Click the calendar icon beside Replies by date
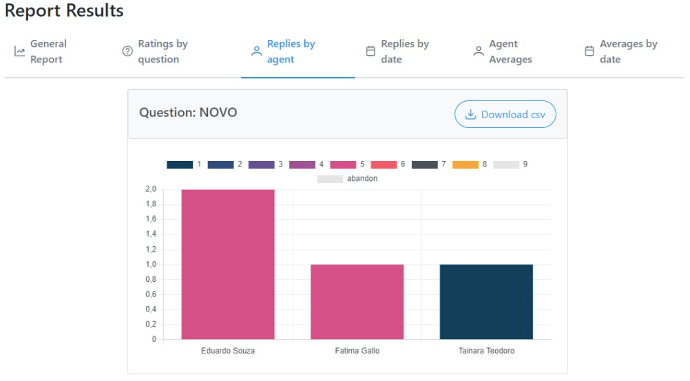 tap(371, 51)
